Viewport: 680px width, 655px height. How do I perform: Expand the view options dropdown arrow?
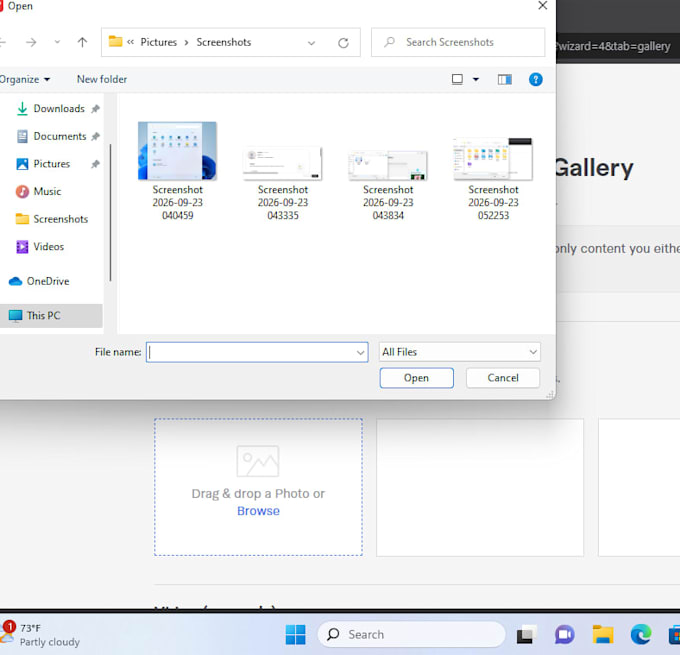click(476, 79)
